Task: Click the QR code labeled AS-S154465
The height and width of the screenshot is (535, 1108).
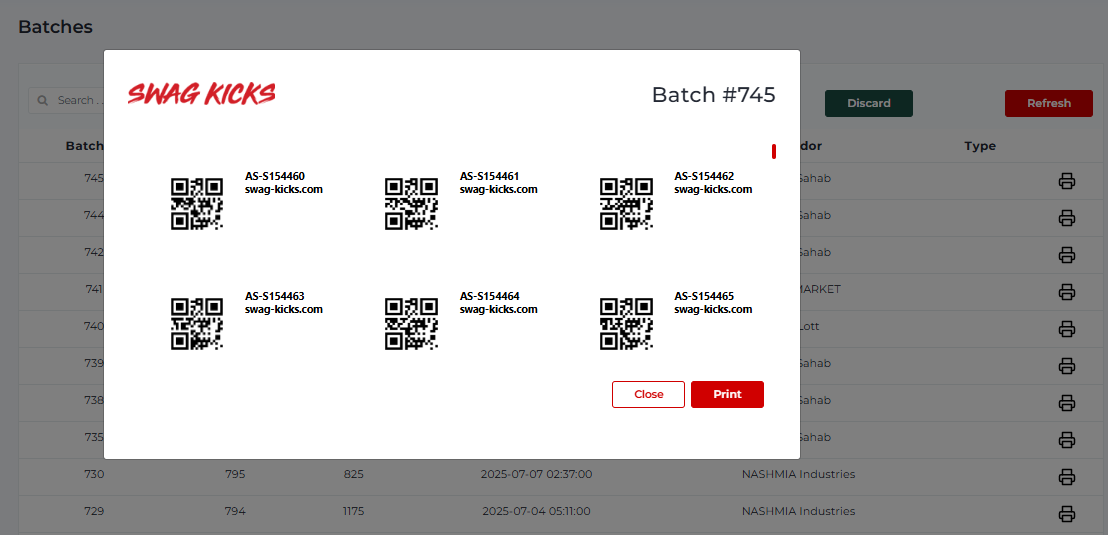Action: (626, 324)
